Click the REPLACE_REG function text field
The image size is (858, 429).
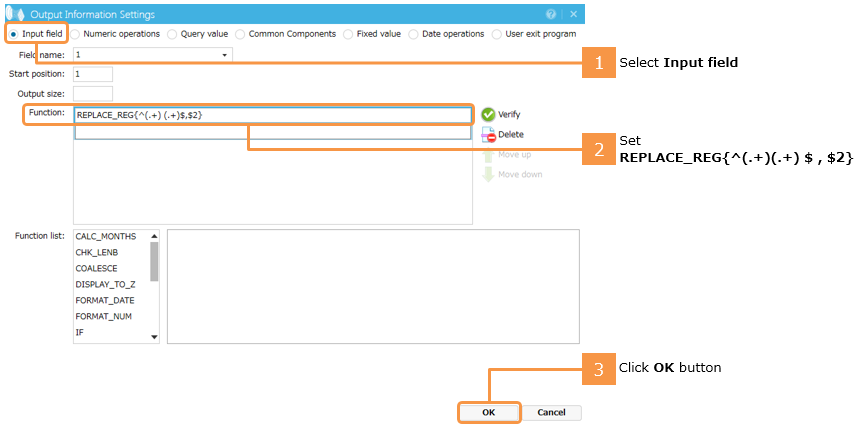[x=270, y=115]
